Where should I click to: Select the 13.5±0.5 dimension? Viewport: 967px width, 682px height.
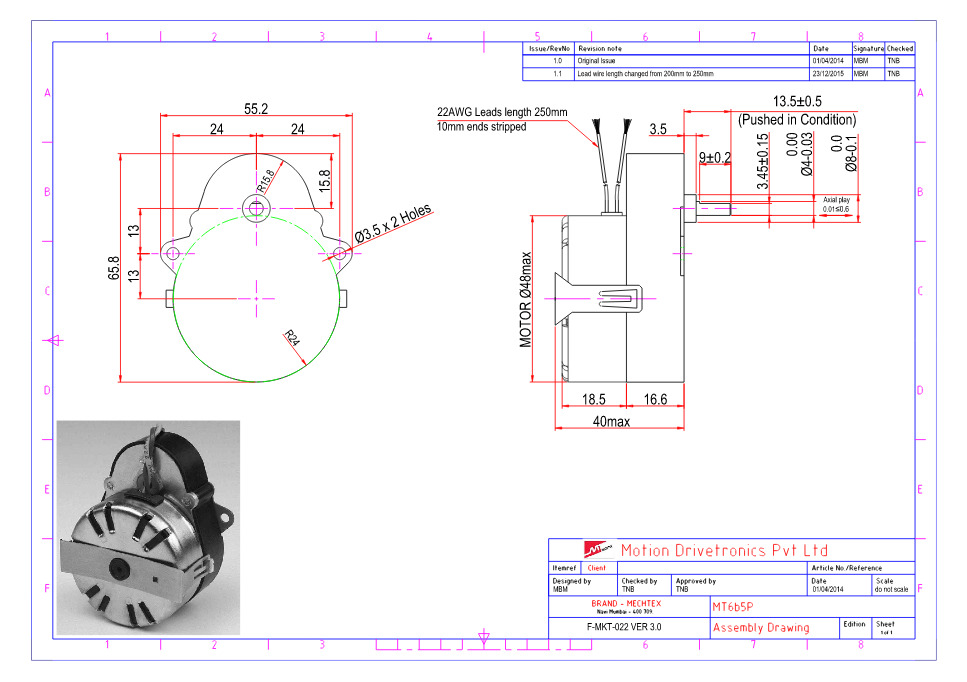pos(797,101)
